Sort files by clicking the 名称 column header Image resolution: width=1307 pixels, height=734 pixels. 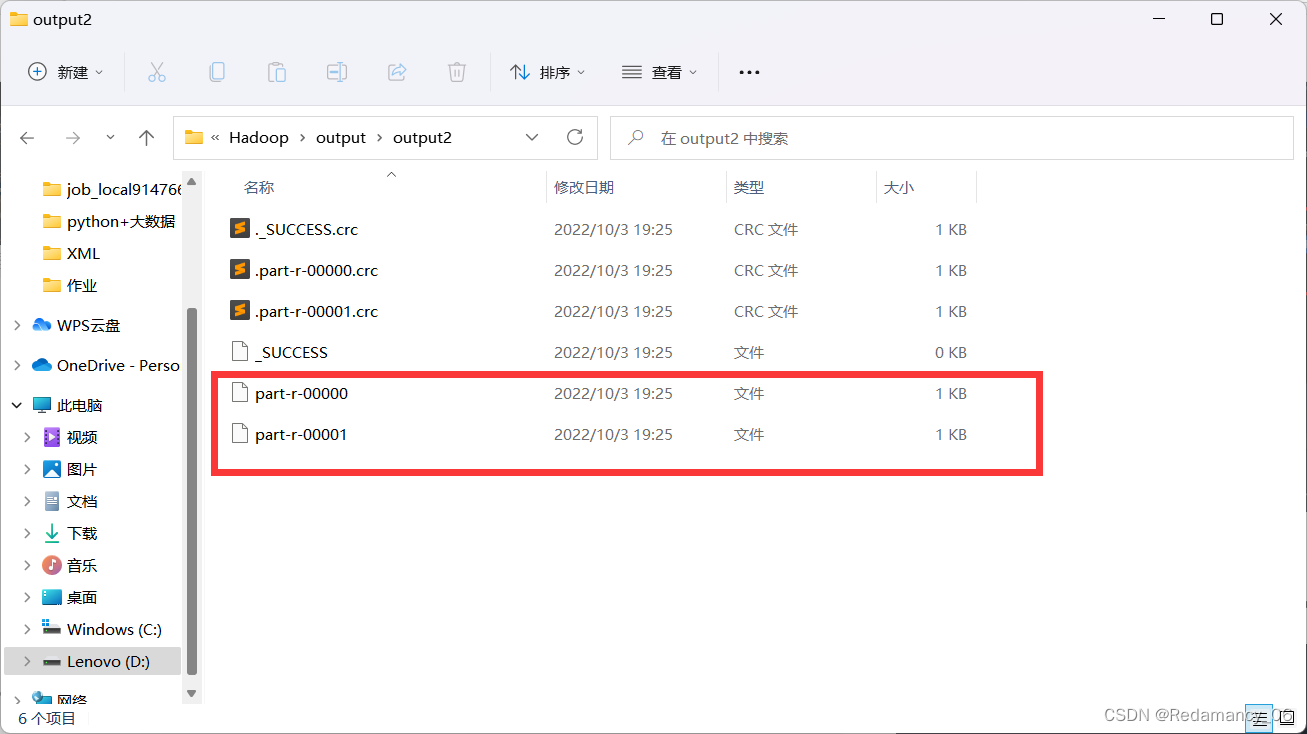[x=258, y=187]
